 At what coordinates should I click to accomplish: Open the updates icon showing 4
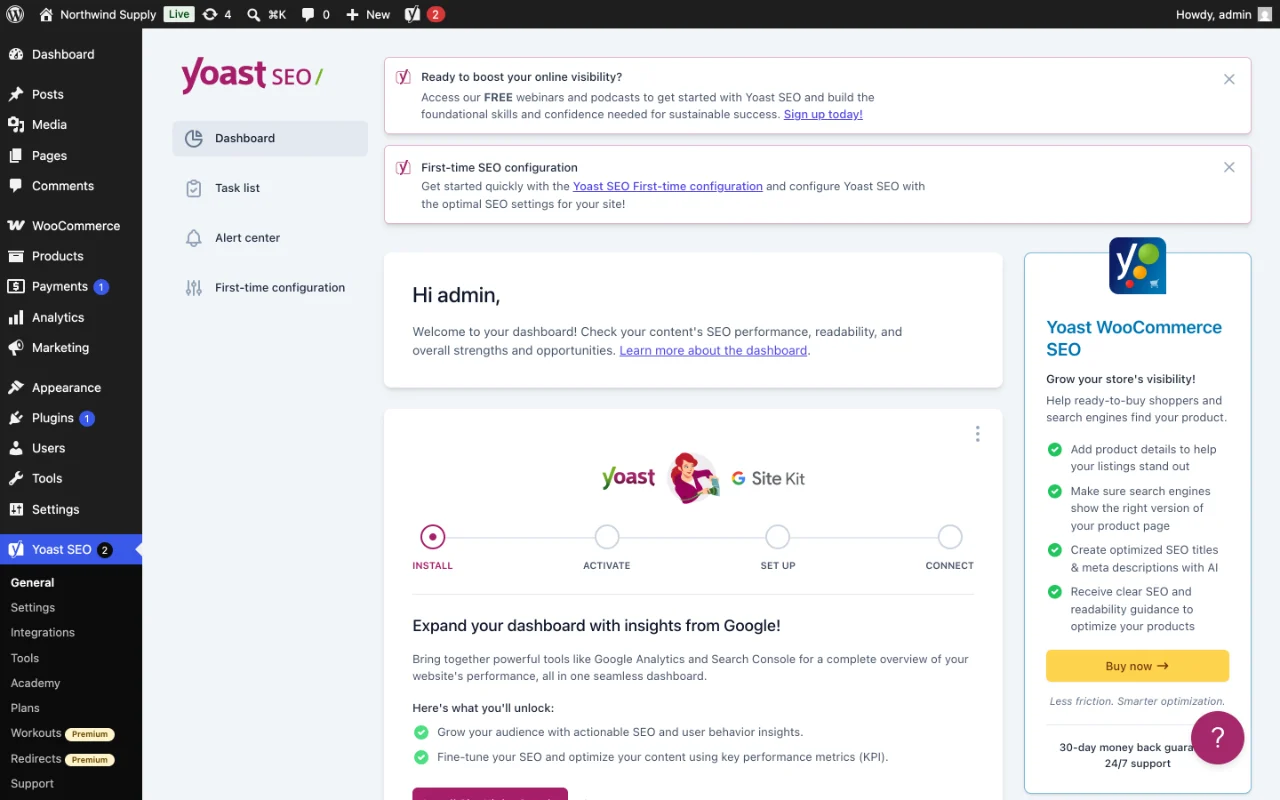coord(216,14)
